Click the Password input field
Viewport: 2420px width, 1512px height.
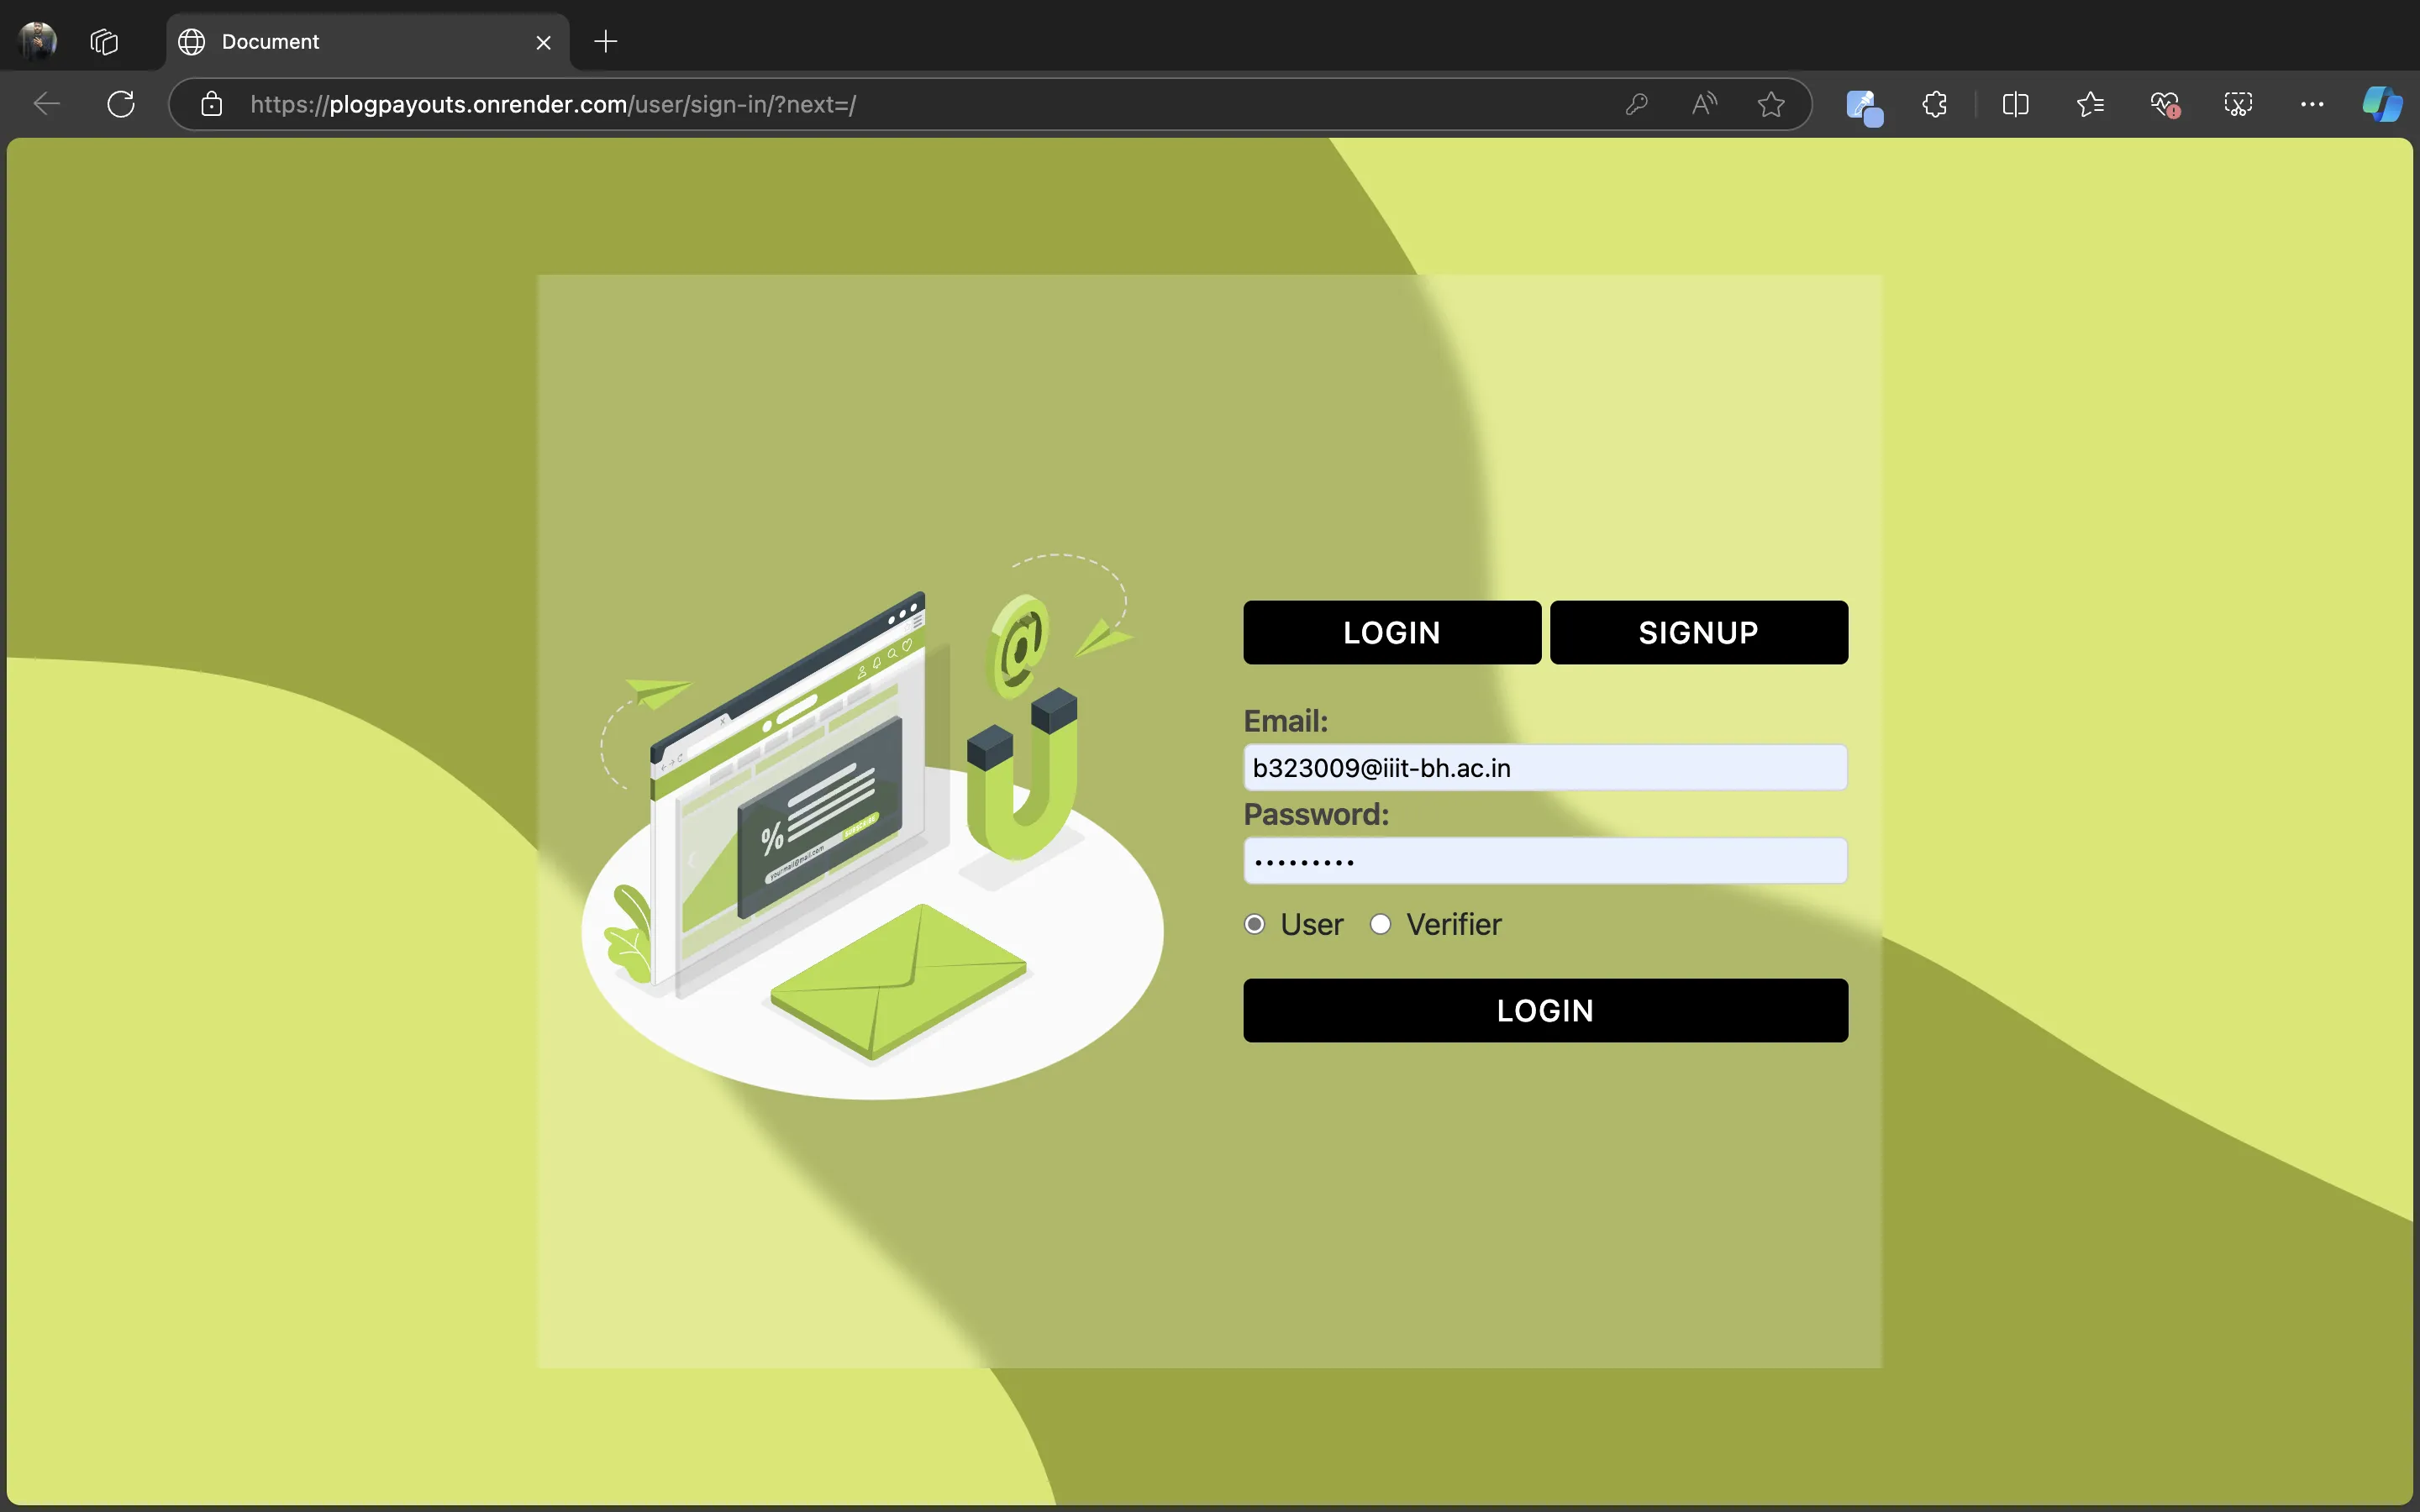[1545, 861]
